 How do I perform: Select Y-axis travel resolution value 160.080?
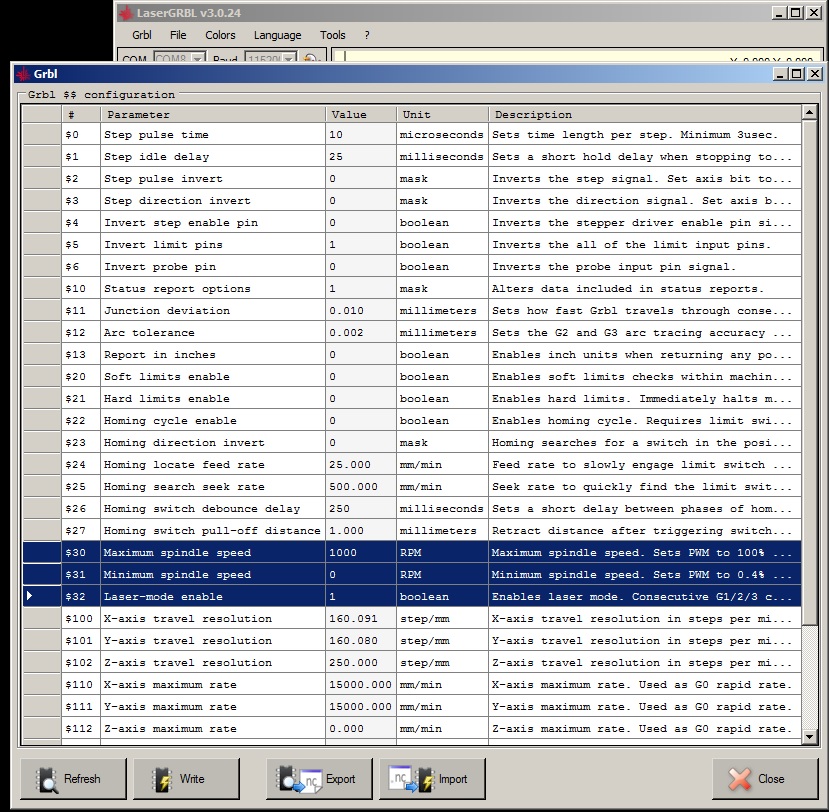[x=361, y=641]
